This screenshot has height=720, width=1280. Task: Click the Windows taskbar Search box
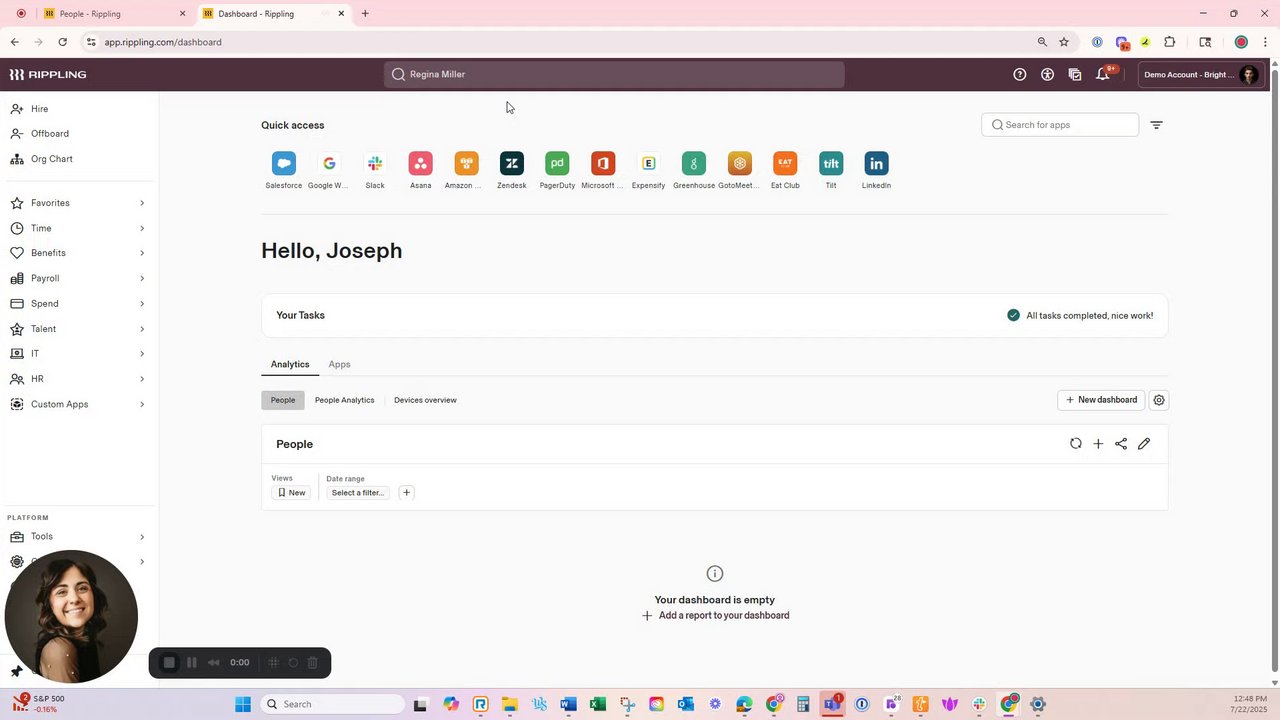pos(333,704)
